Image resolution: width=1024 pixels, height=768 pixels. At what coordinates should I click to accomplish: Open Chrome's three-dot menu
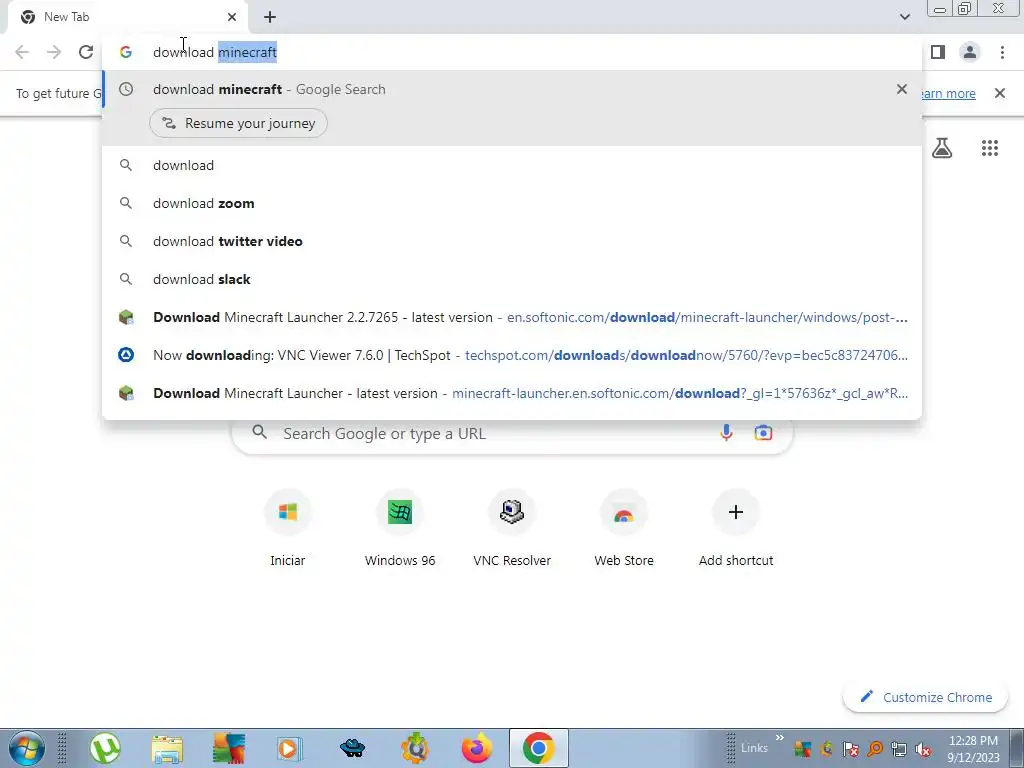tap(1002, 52)
